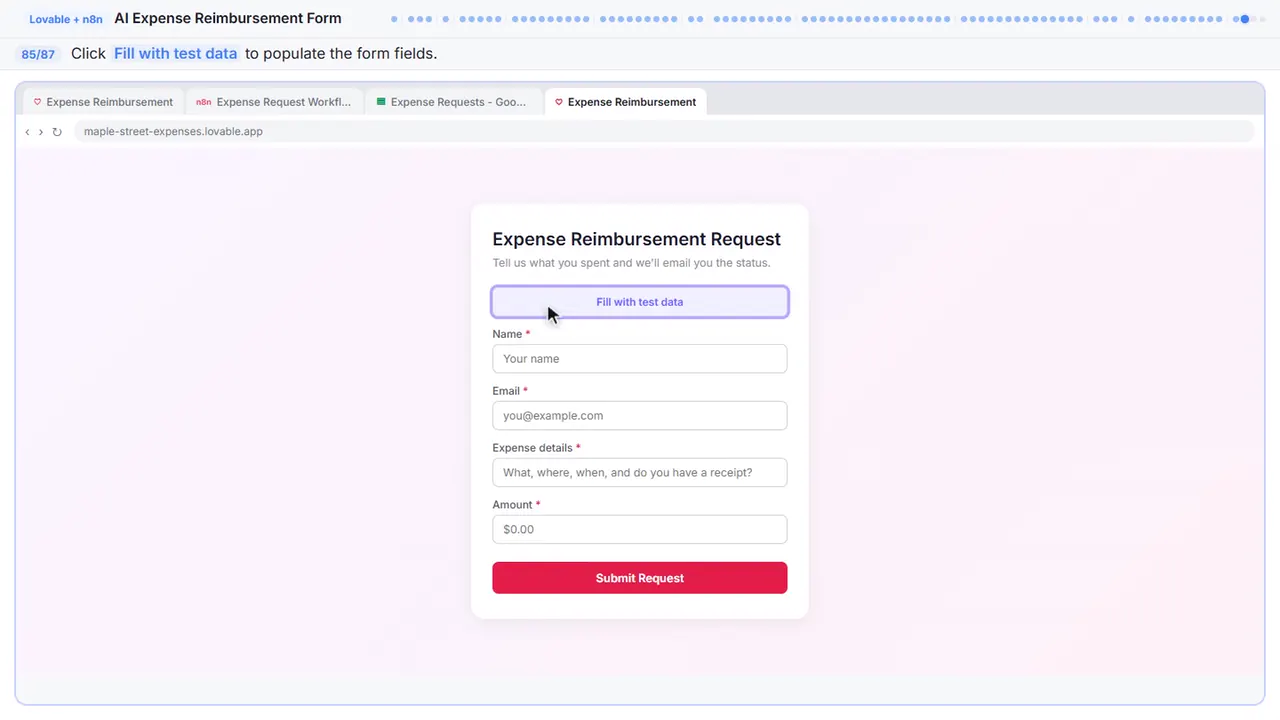Click the AI Expense Reimbursement Form title
This screenshot has width=1280, height=720.
point(228,18)
